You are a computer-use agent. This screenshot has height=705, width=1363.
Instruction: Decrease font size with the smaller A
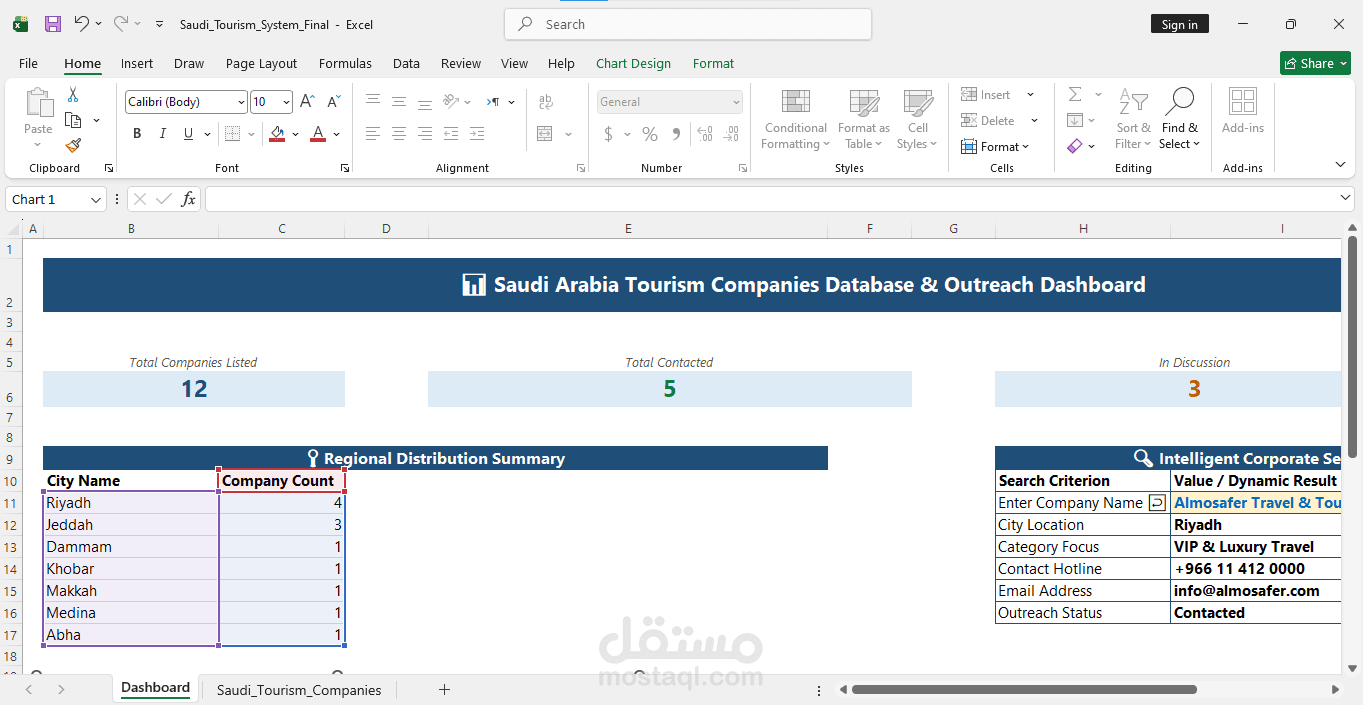click(332, 102)
